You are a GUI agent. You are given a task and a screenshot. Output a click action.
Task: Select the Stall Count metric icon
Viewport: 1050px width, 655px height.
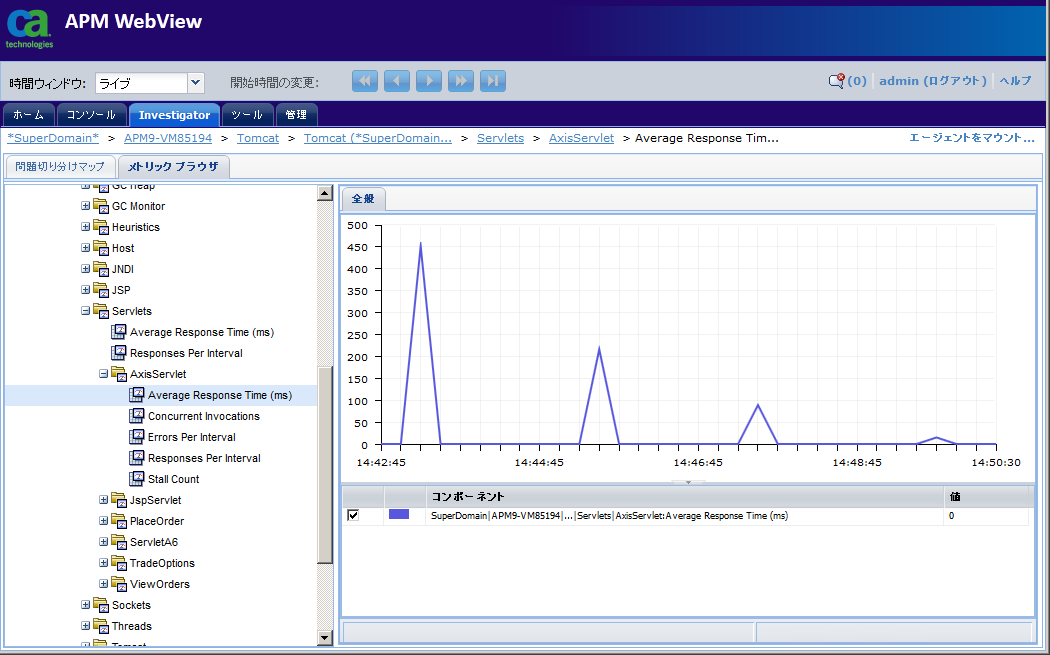click(x=138, y=479)
